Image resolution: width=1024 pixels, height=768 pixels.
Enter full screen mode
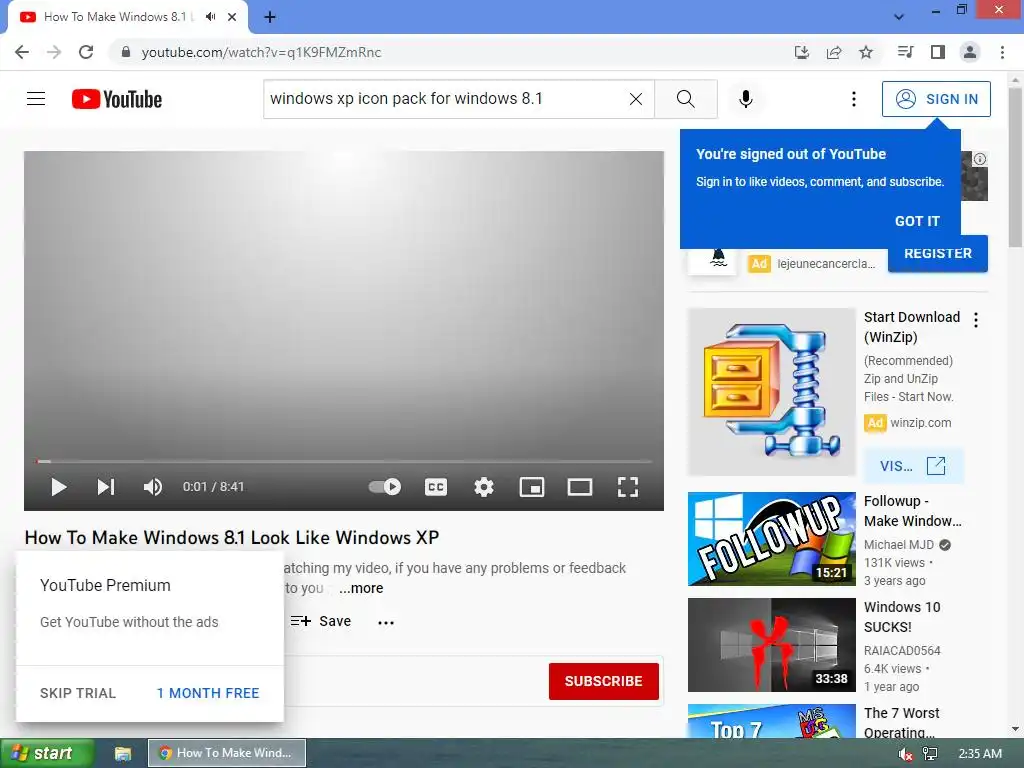(x=628, y=487)
